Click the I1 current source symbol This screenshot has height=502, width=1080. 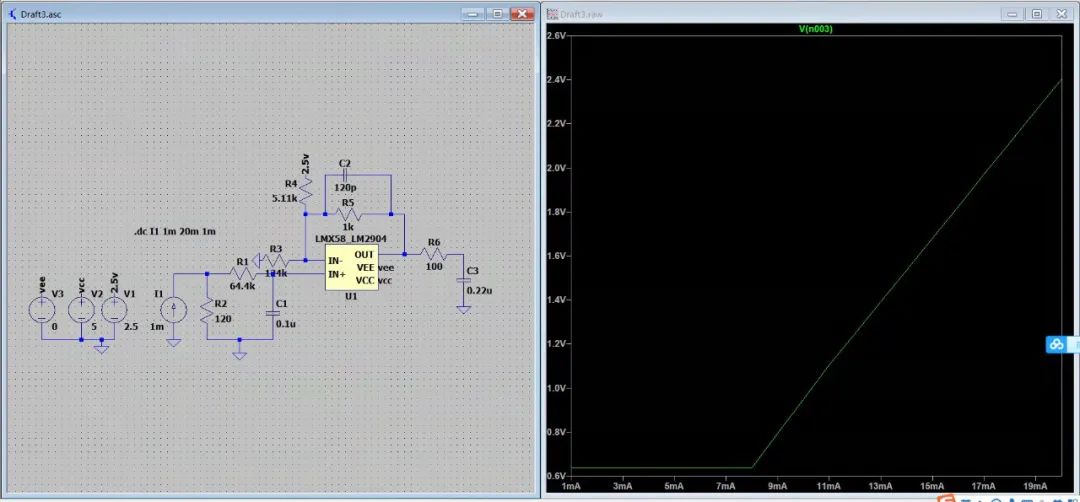173,310
